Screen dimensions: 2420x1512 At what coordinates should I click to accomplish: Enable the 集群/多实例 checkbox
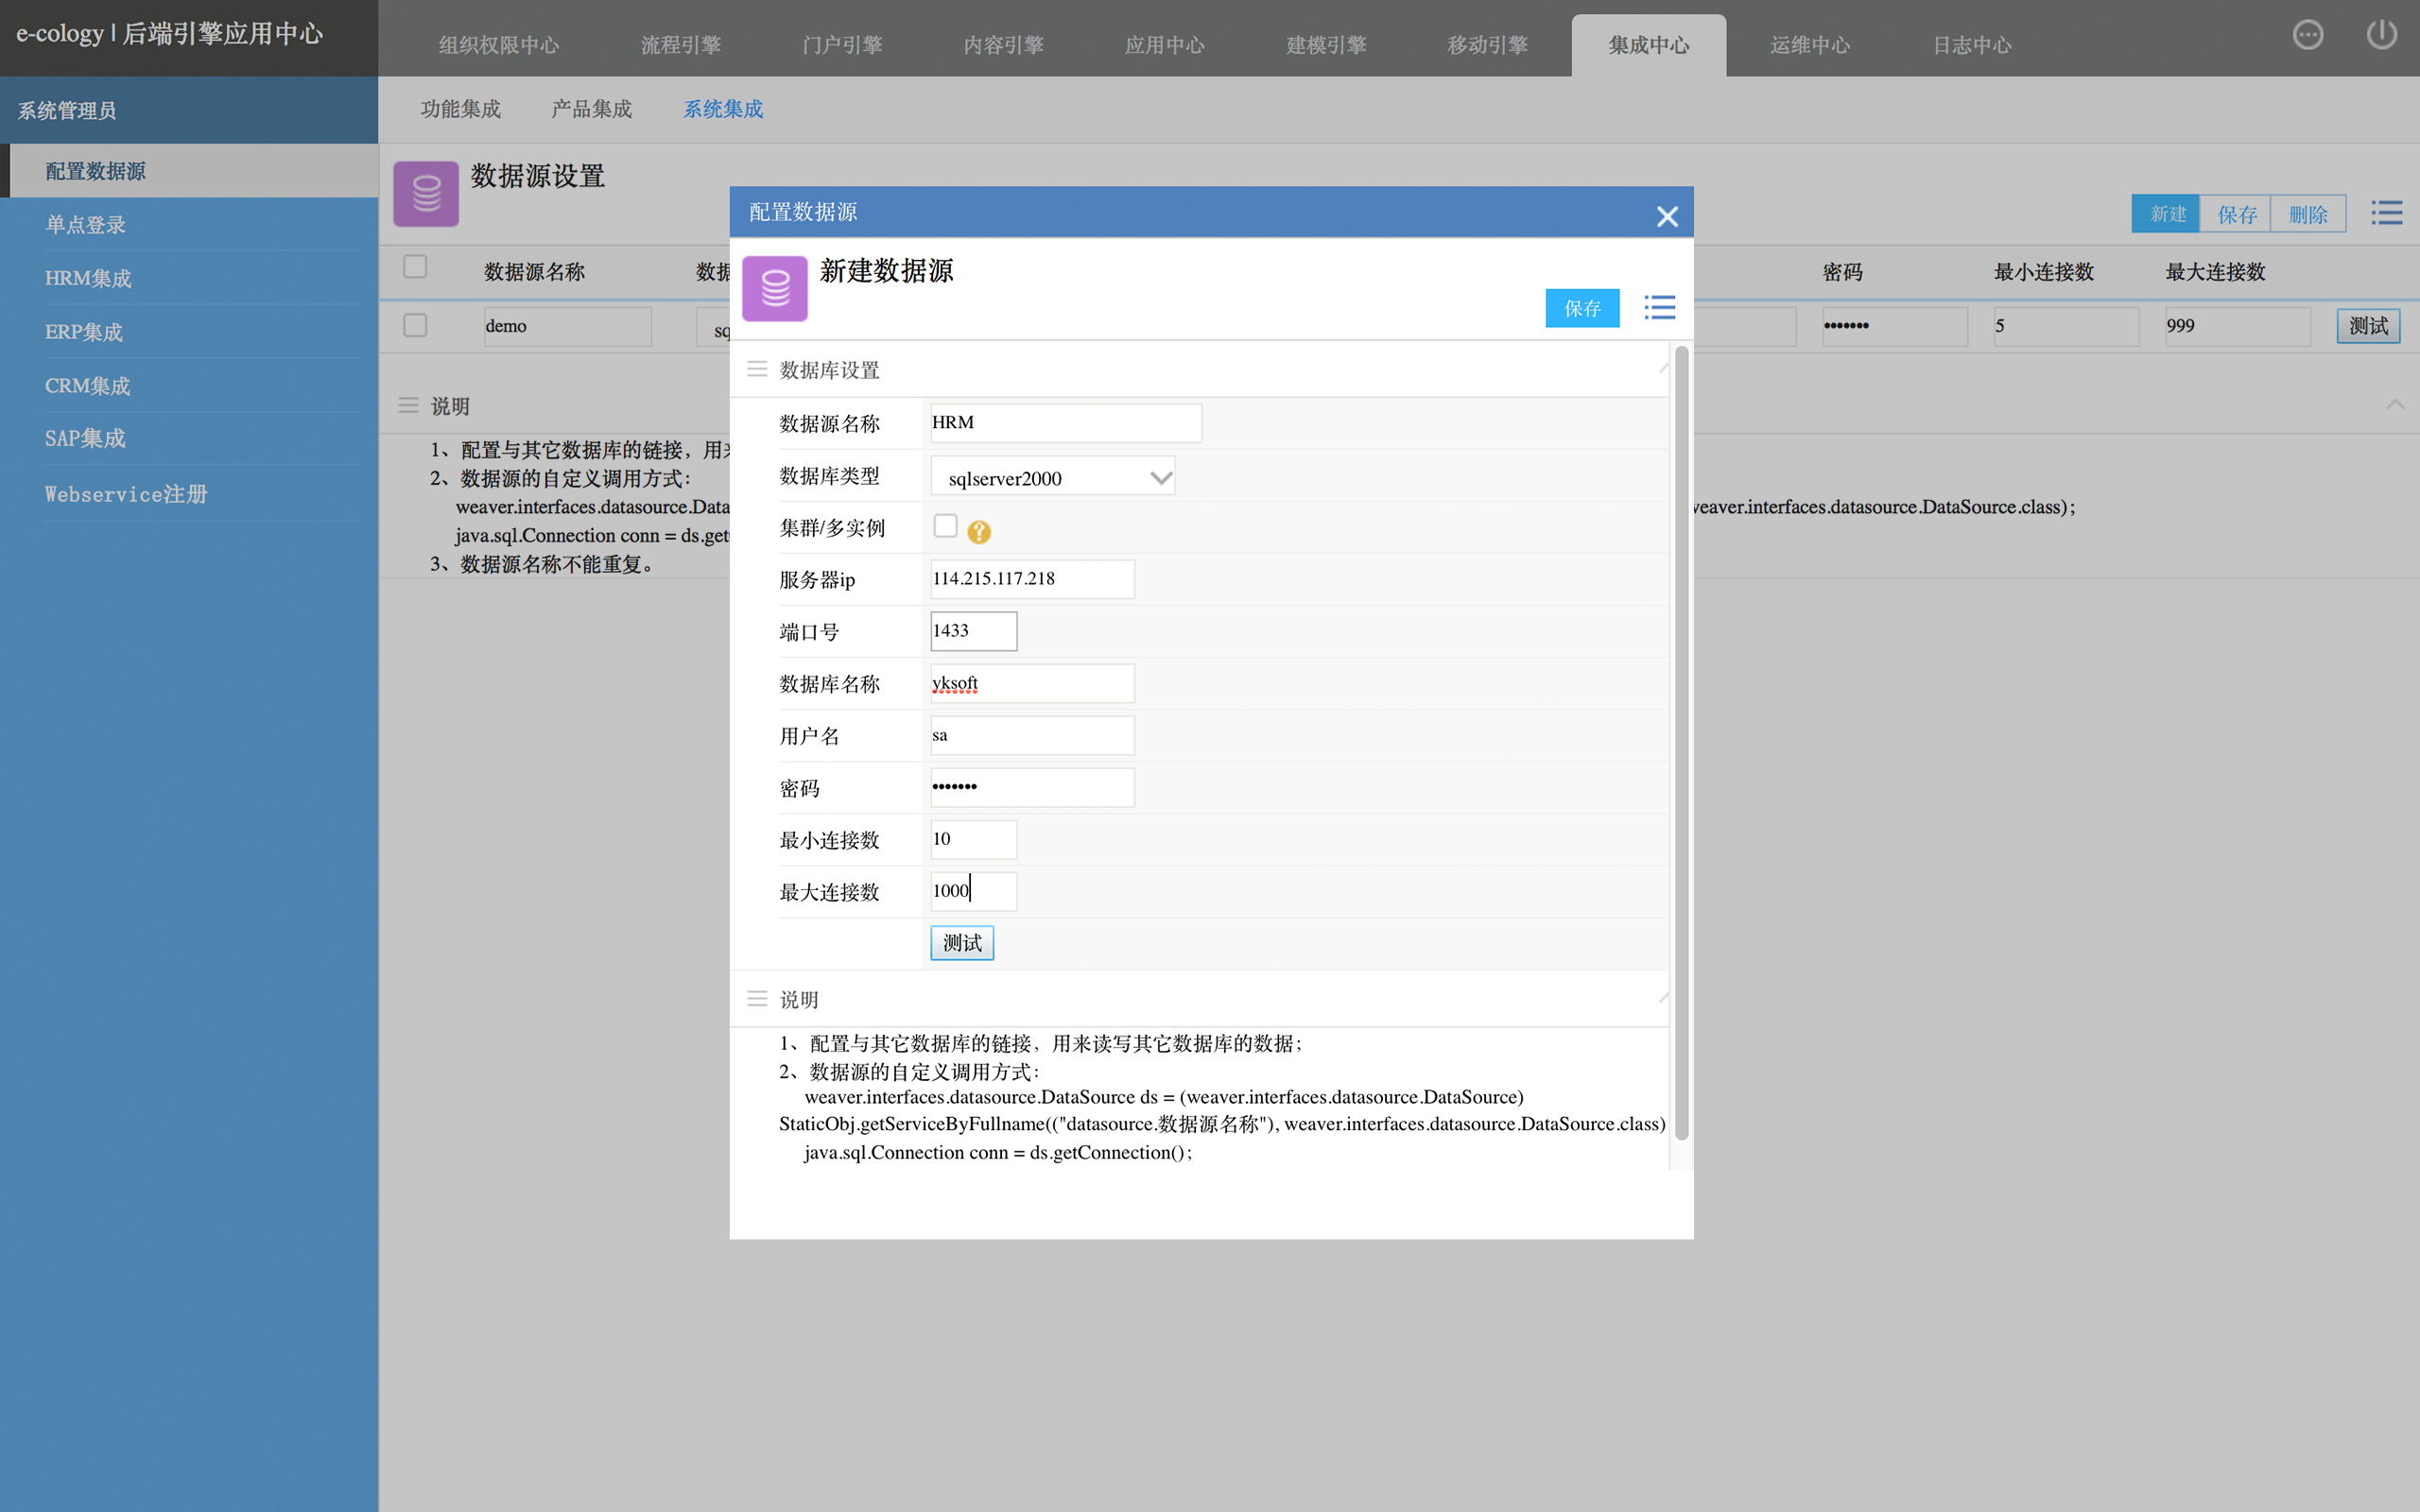945,526
